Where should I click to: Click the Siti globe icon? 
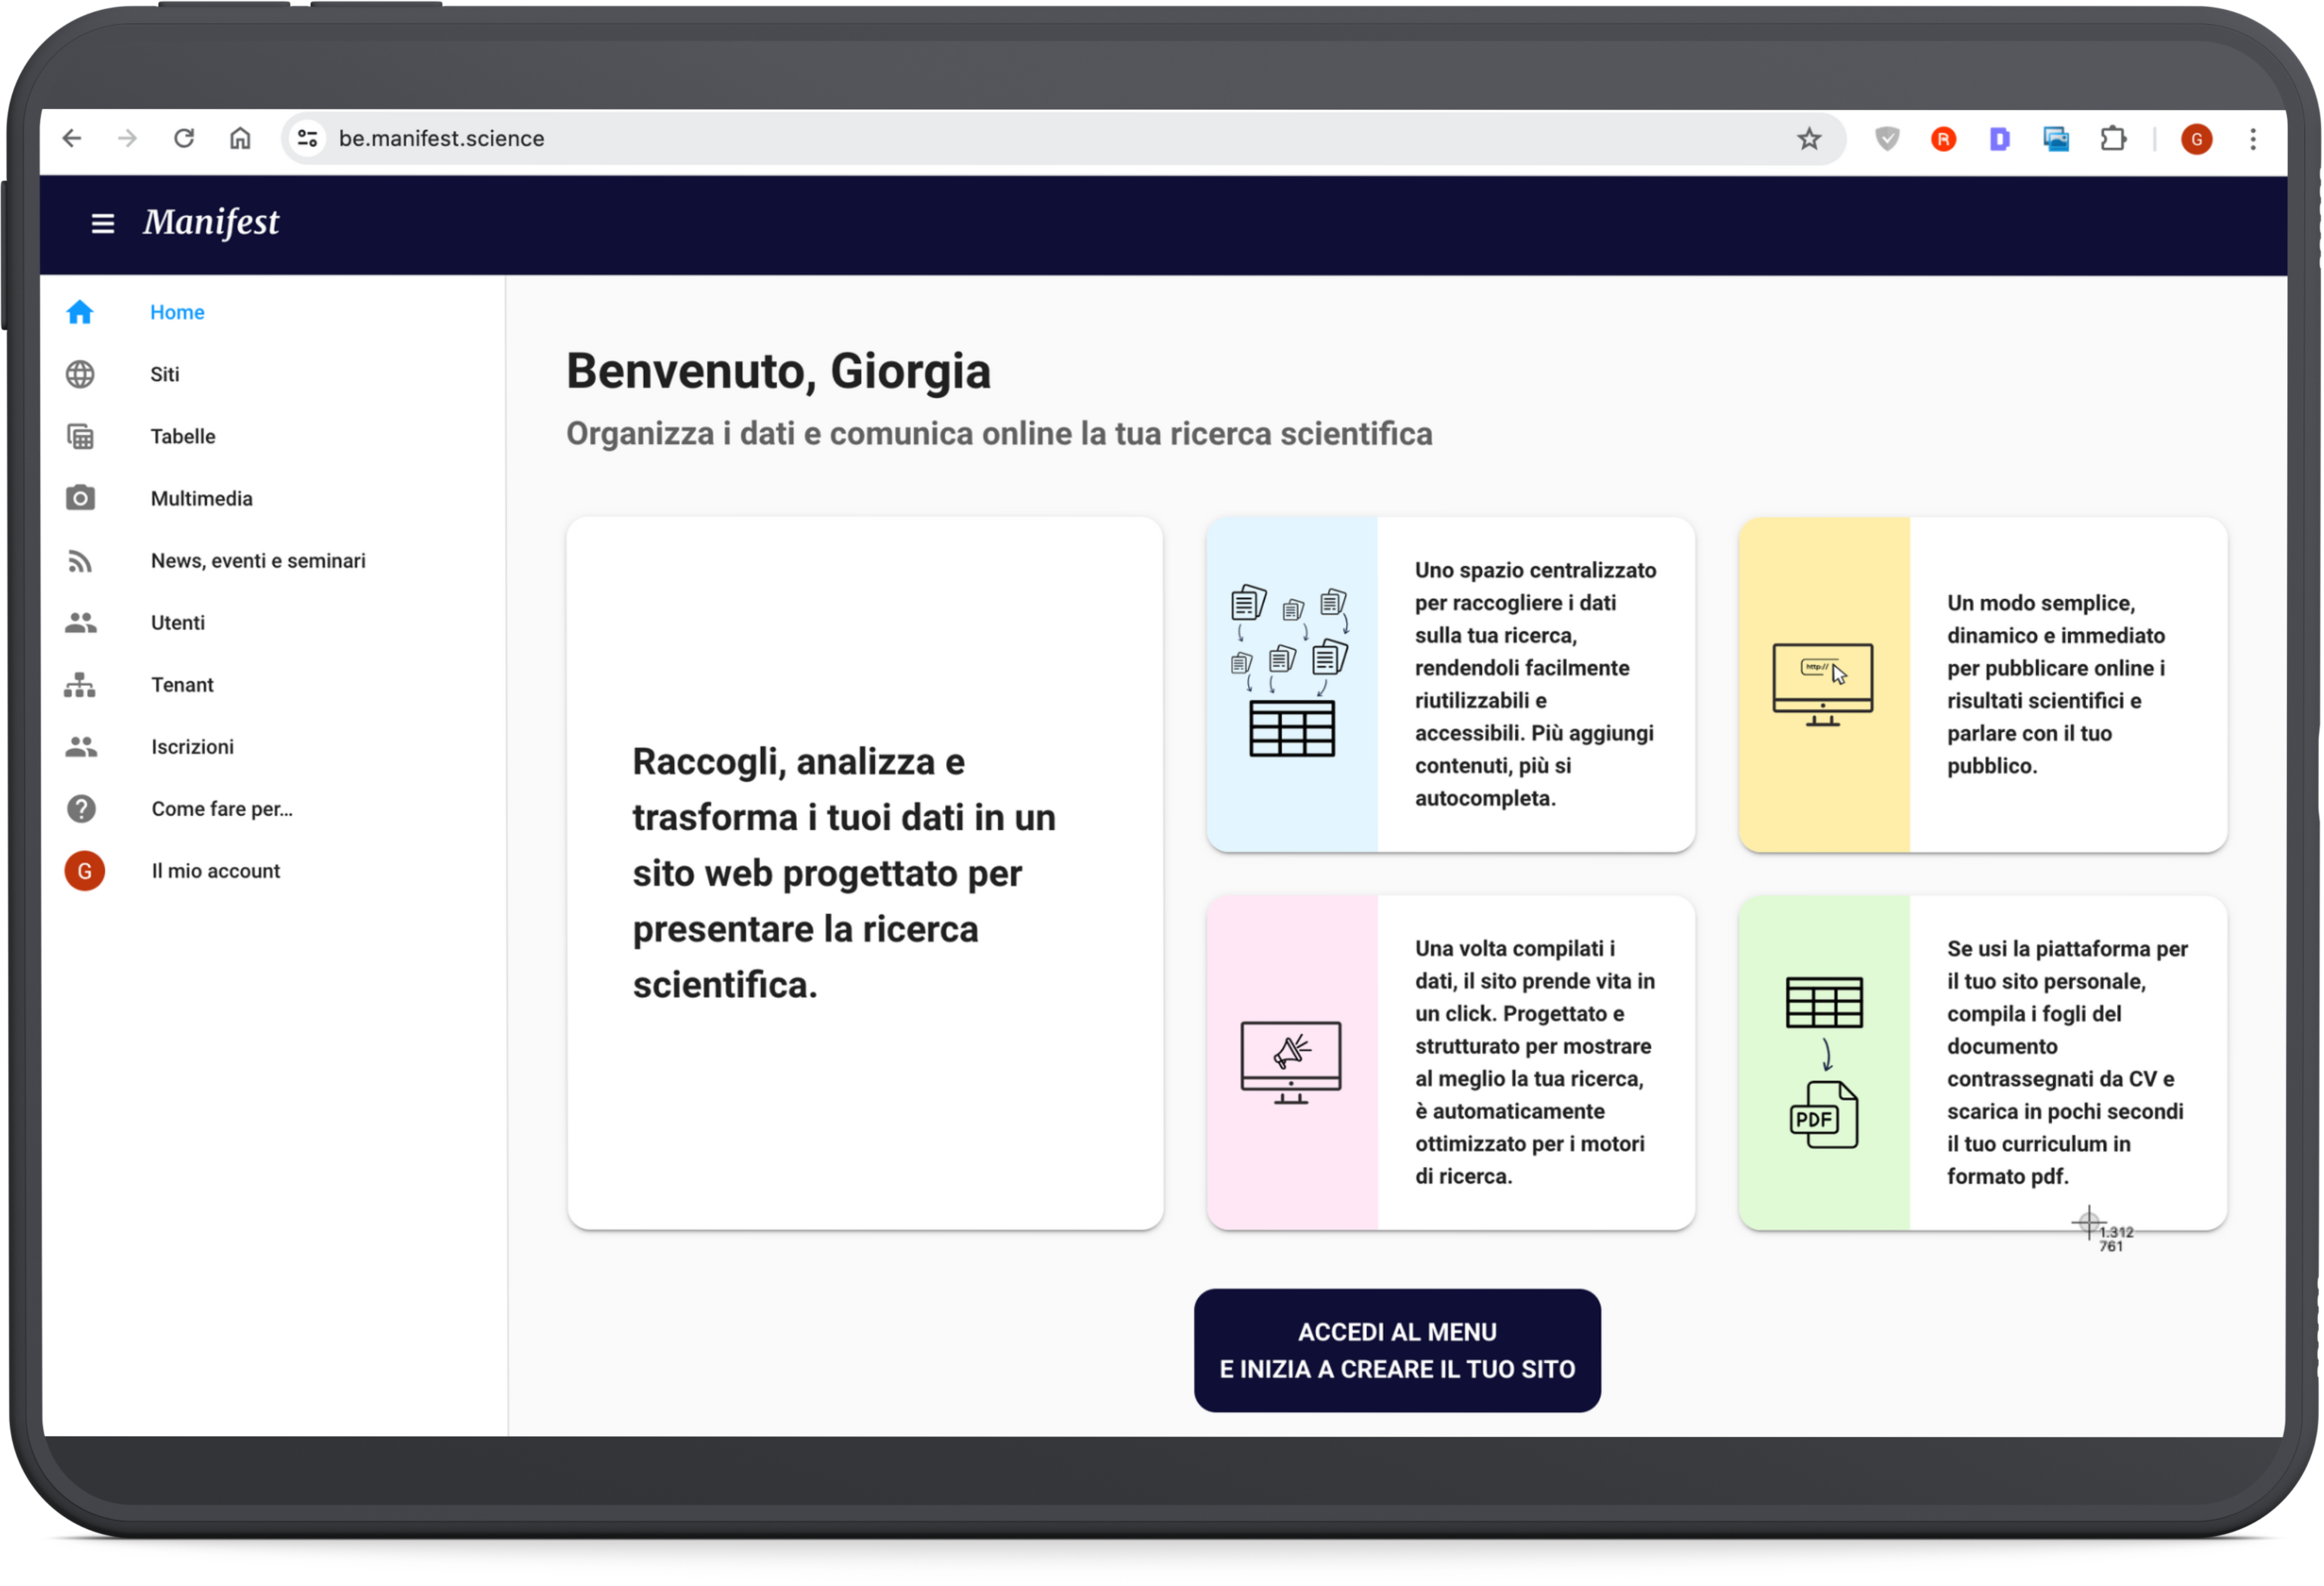[80, 374]
